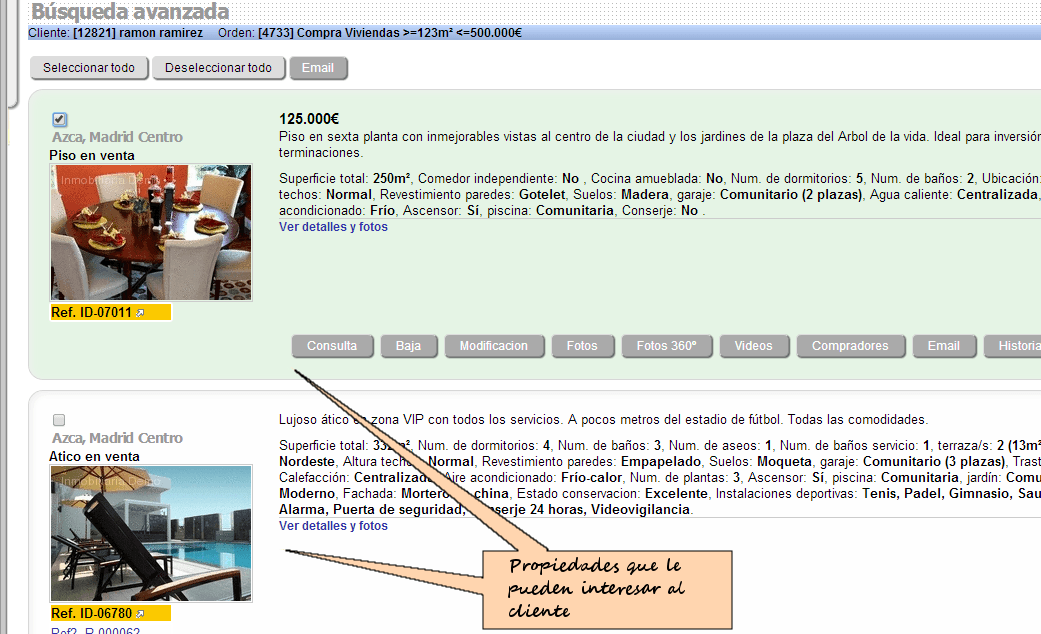This screenshot has height=634, width=1041.
Task: Open the pool terrace property thumbnail
Action: point(151,533)
